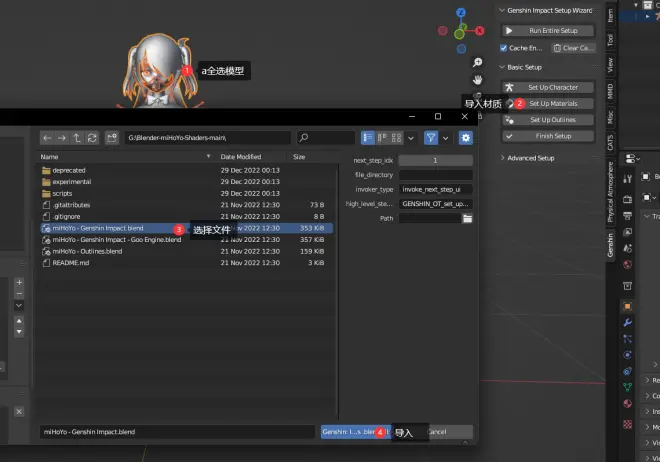Select the .gitignore file
The image size is (660, 462).
coord(186,217)
